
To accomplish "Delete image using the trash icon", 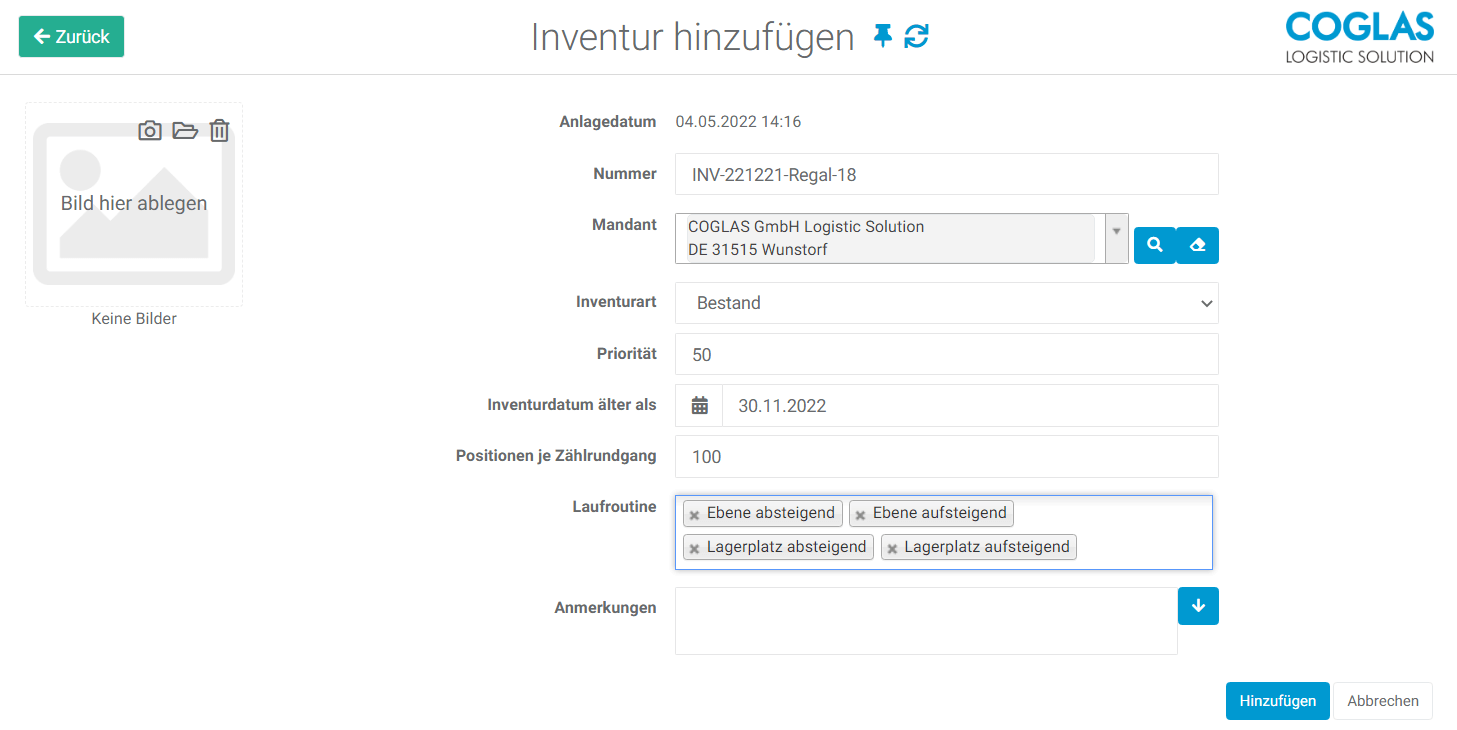I will click(x=219, y=131).
